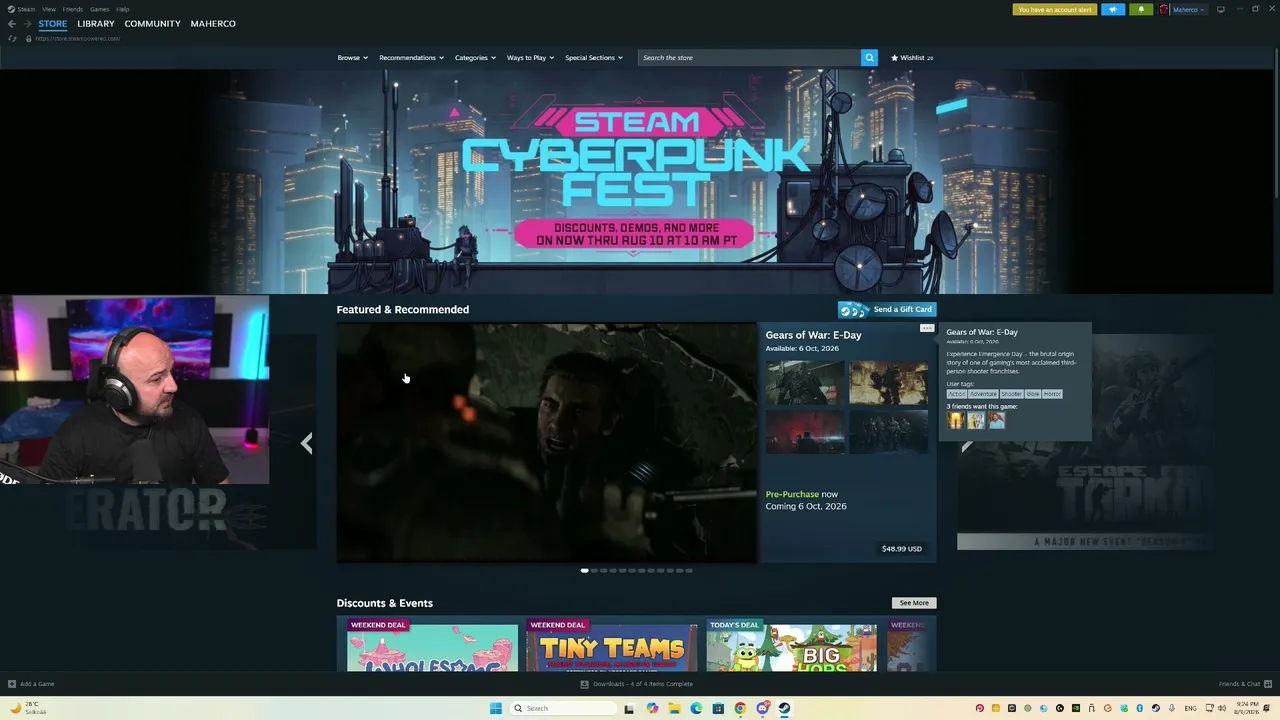Click the Steam icon in the taskbar

(784, 708)
